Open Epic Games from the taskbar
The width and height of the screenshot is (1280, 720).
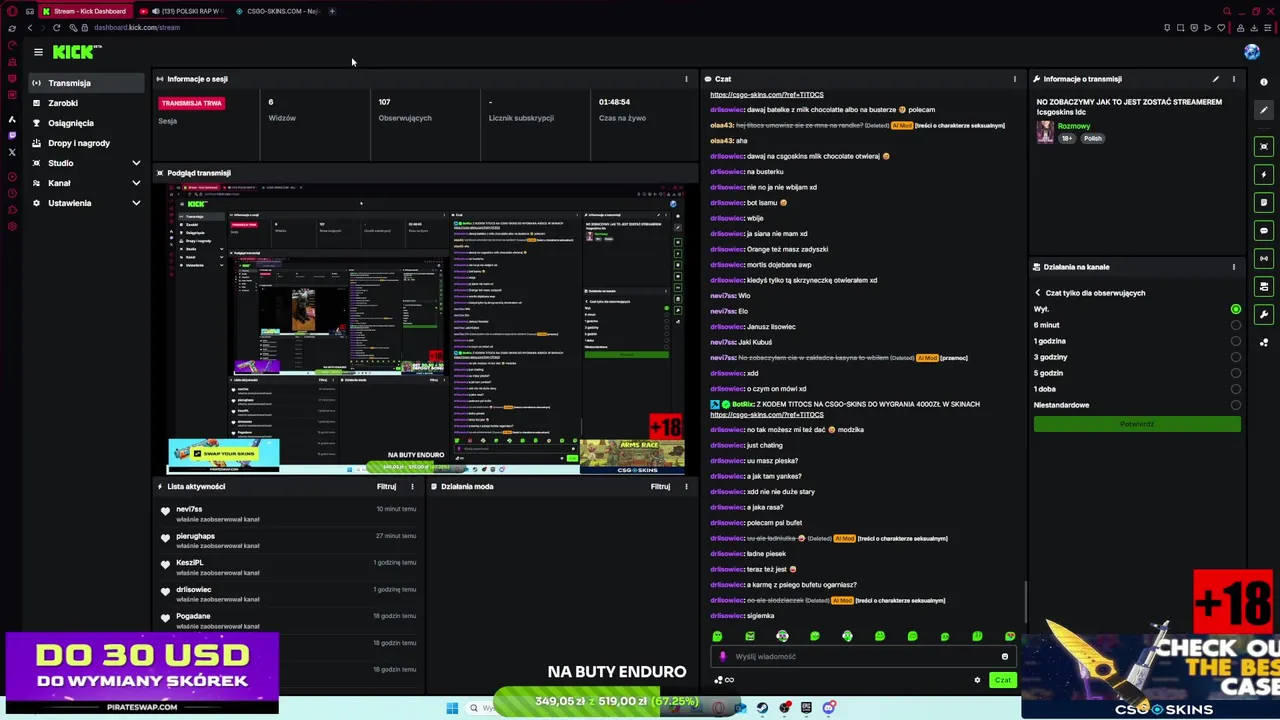click(x=806, y=708)
